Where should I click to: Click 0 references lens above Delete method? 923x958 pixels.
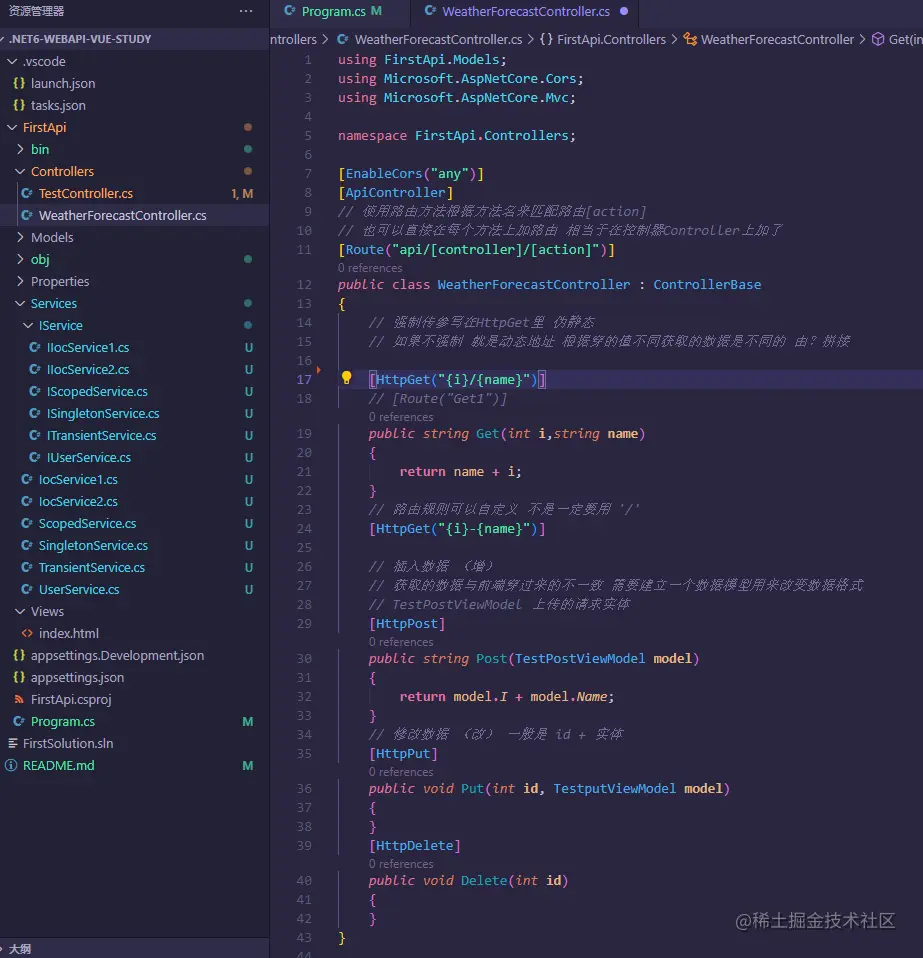(x=401, y=863)
